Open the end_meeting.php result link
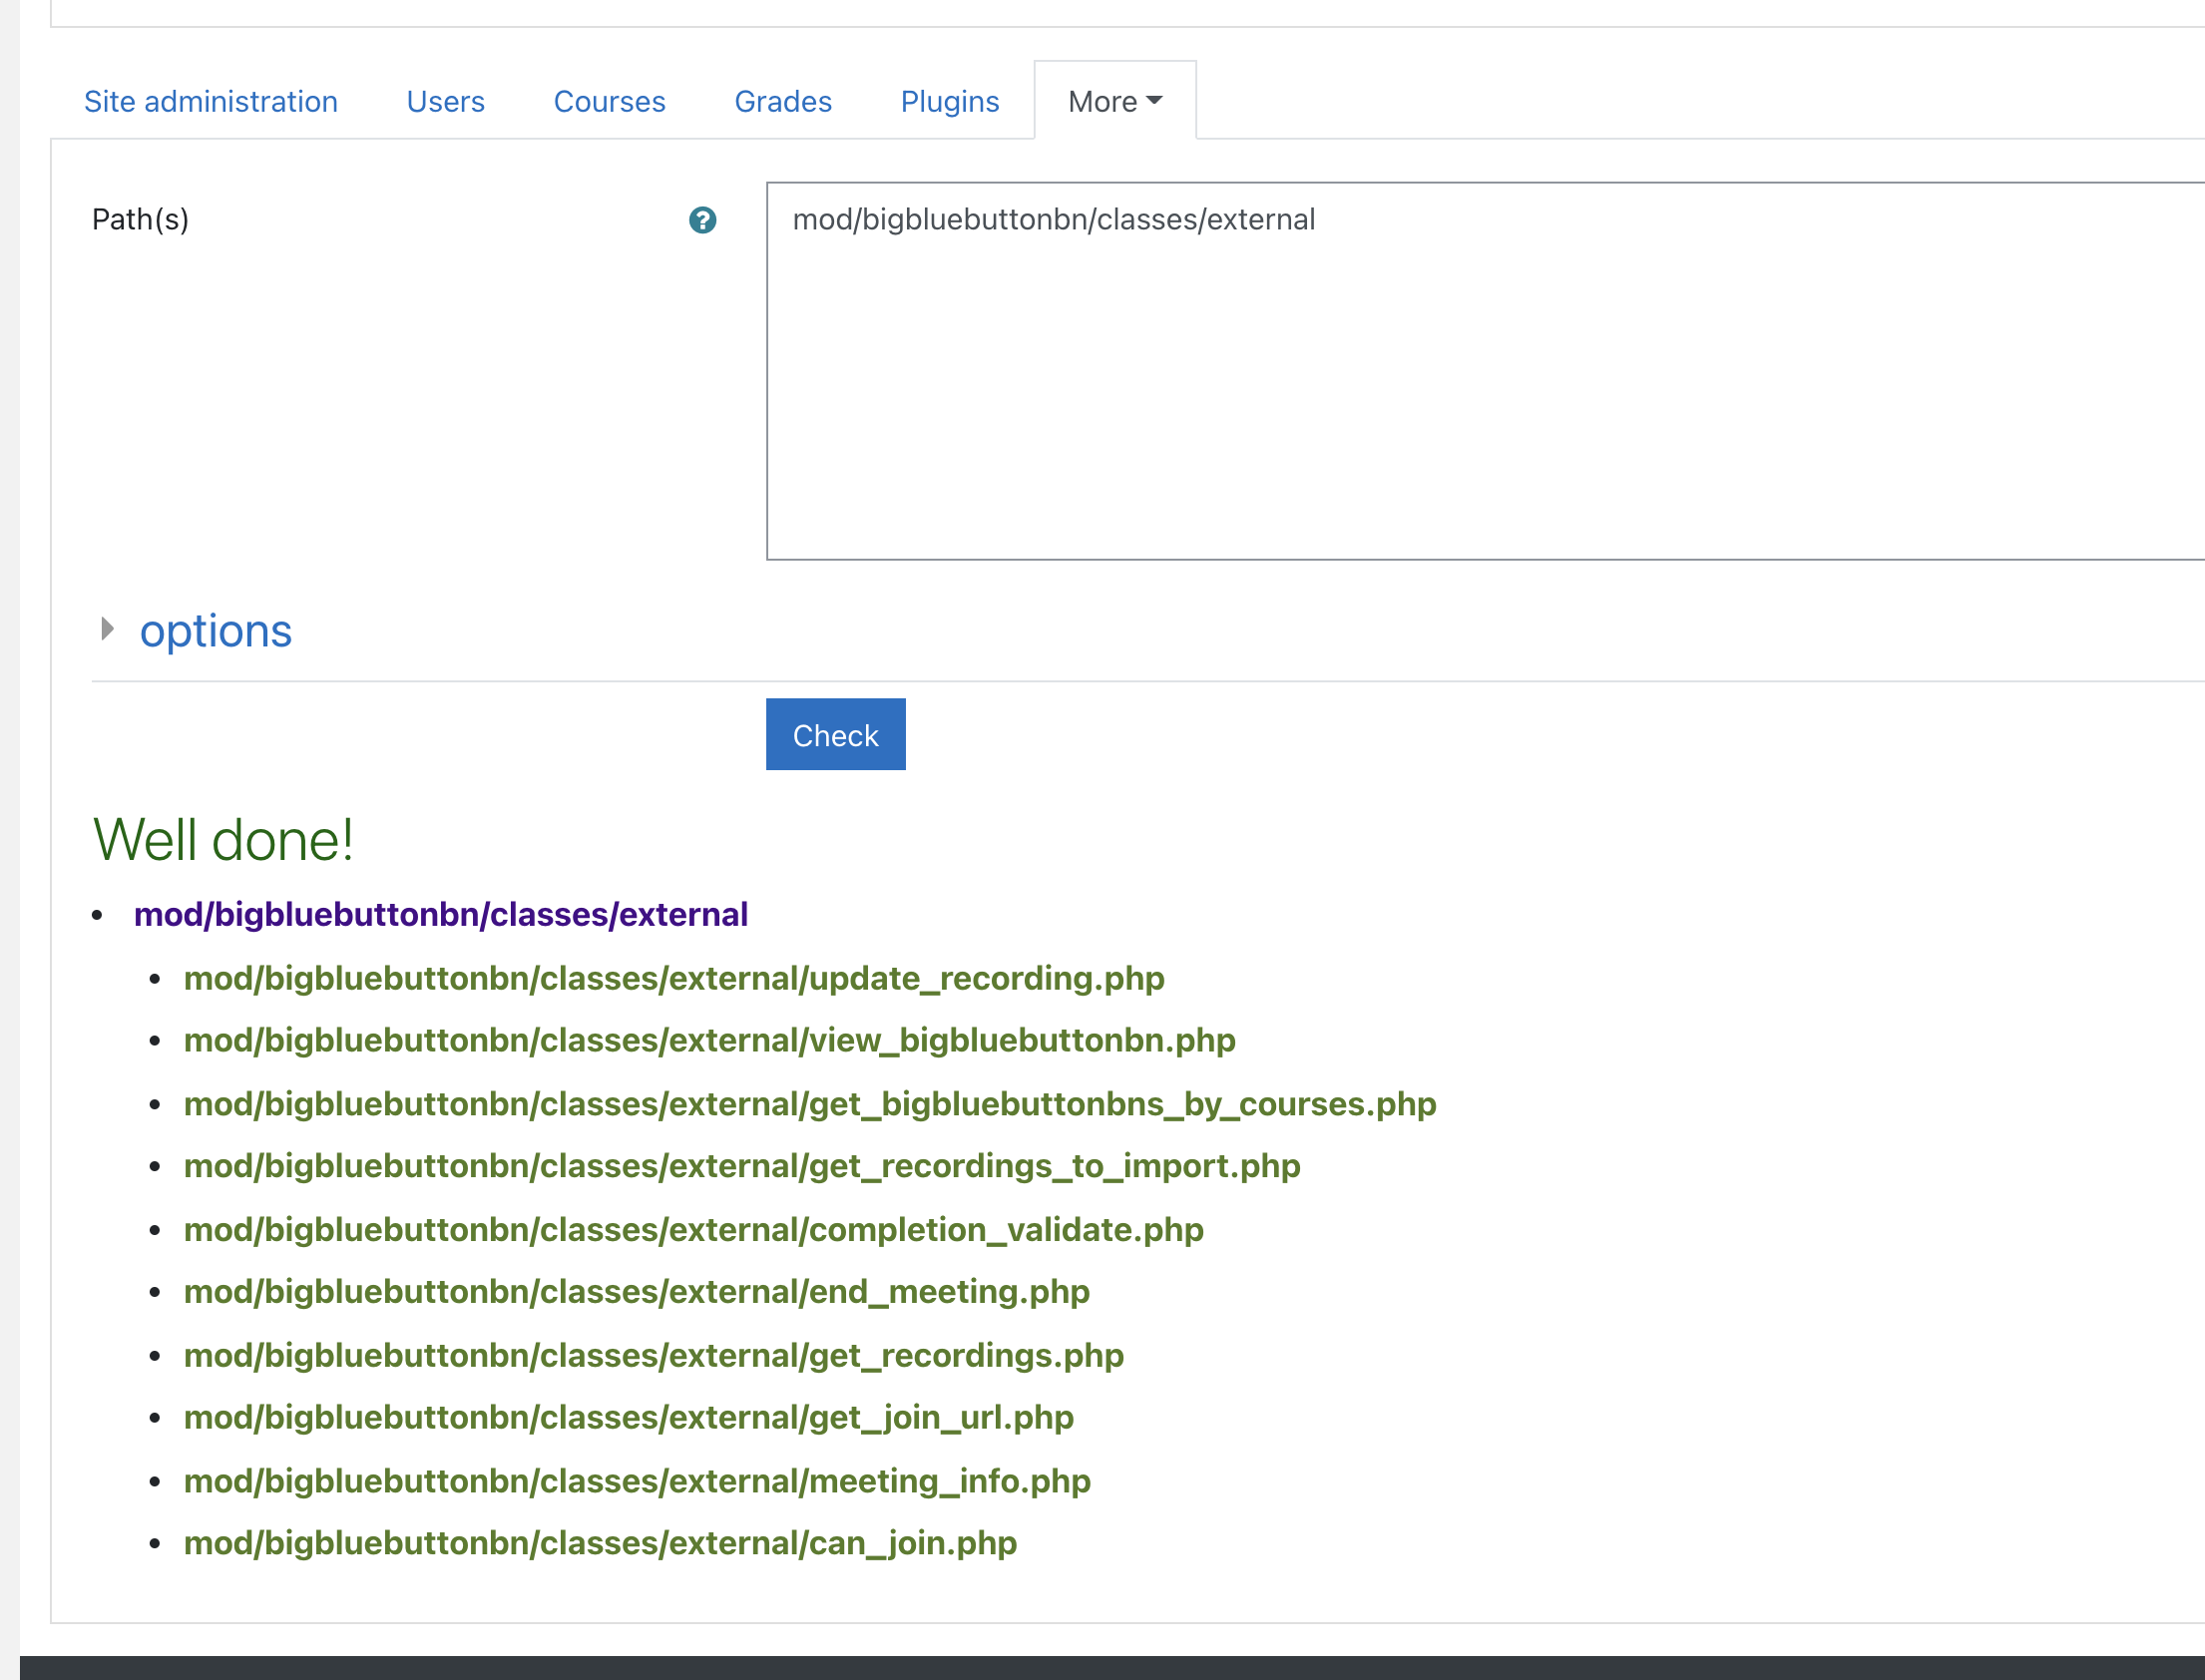The image size is (2205, 1680). [x=637, y=1292]
